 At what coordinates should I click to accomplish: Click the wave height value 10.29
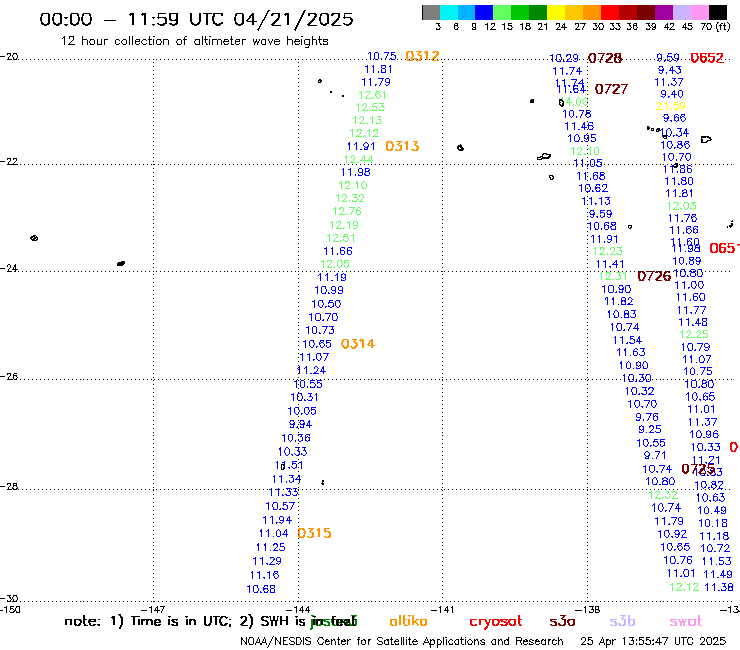564,58
